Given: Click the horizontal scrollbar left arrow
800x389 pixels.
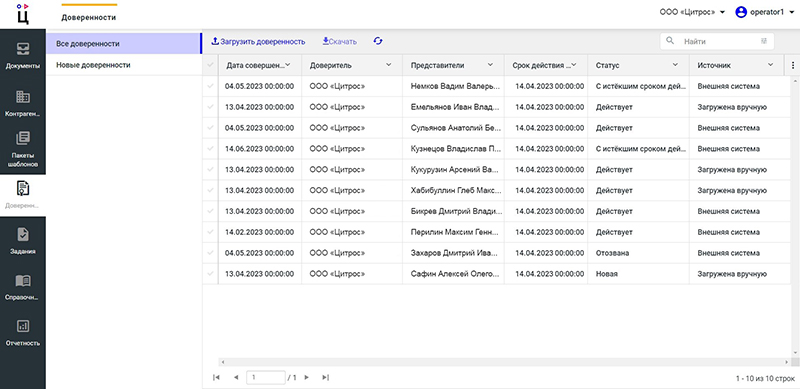Looking at the screenshot, I should click(222, 362).
